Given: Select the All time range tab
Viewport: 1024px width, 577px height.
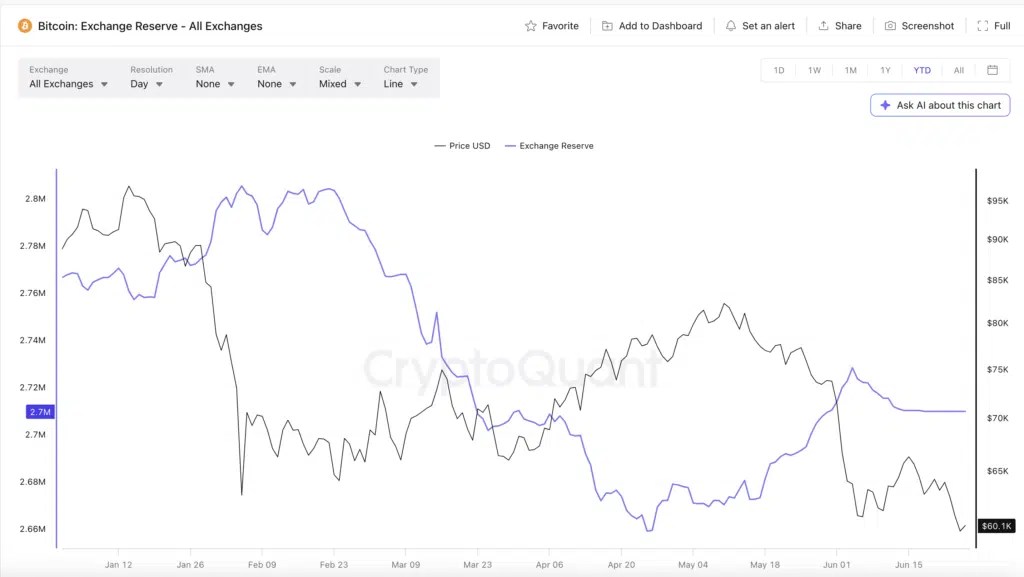Looking at the screenshot, I should point(959,70).
